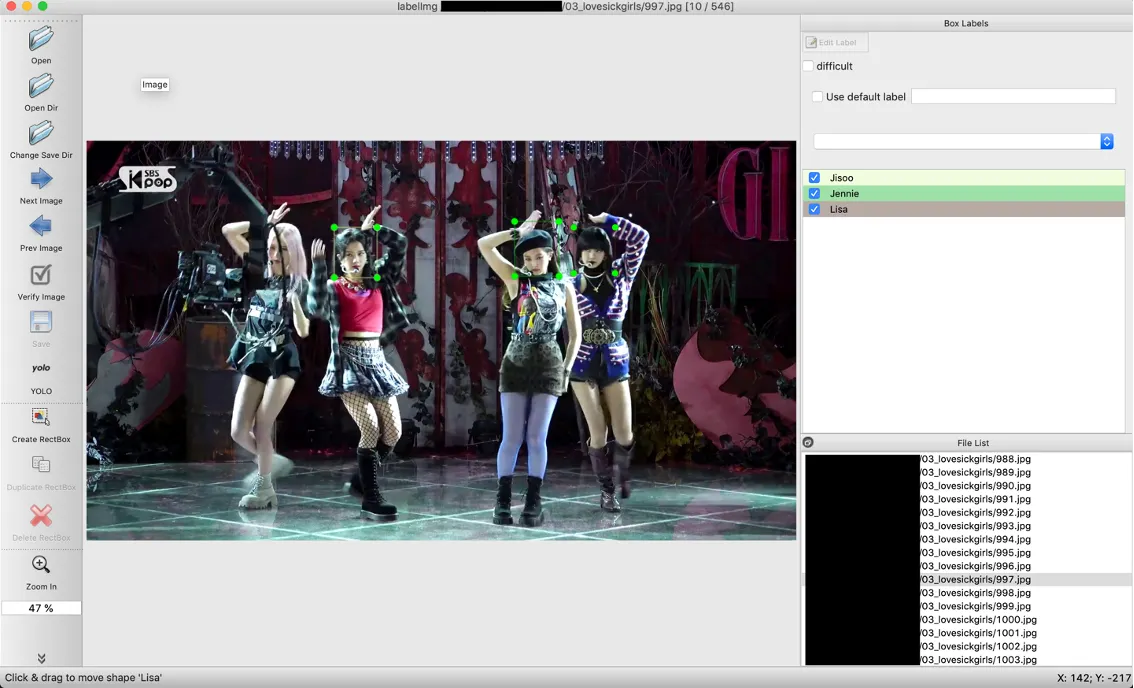The image size is (1134, 688).
Task: Click the default label text field
Action: 1013,97
